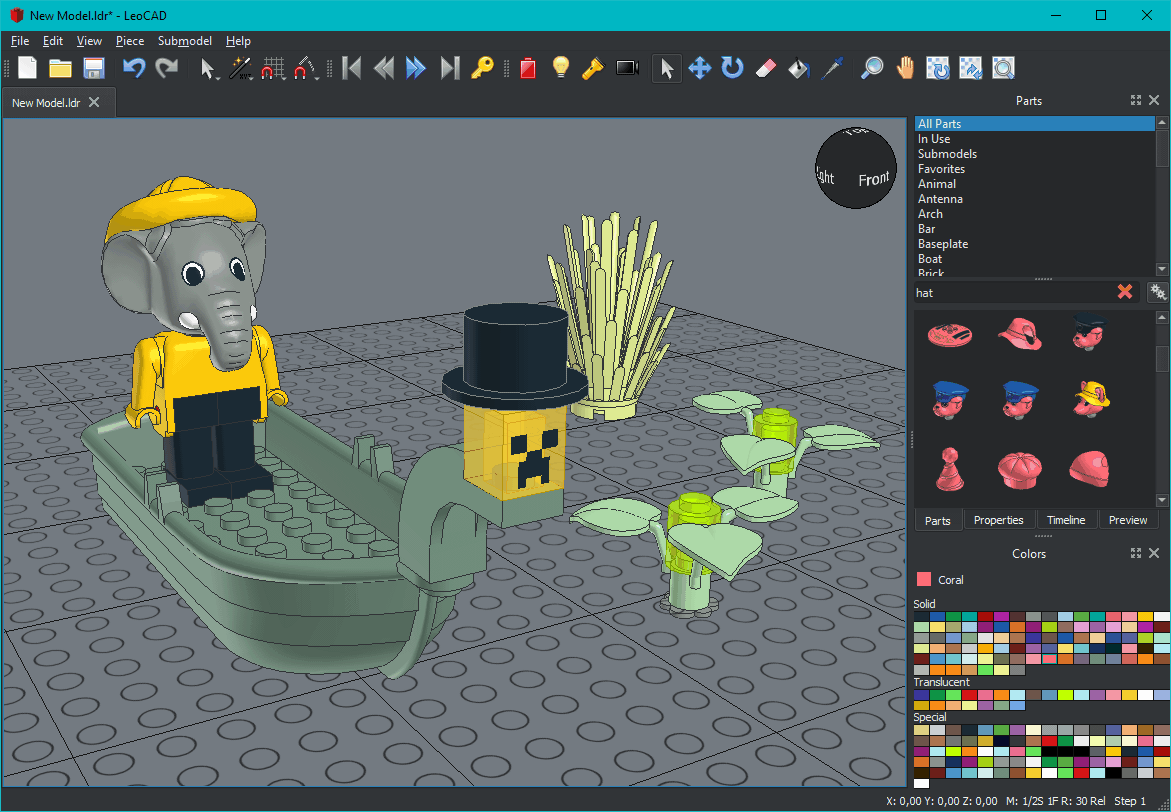Activate the Rotate tool with blue circular arrow
The width and height of the screenshot is (1171, 812).
coord(733,68)
